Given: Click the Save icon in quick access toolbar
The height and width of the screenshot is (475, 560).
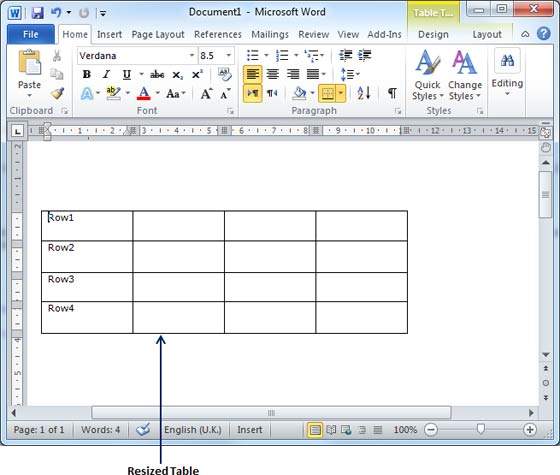Looking at the screenshot, I should pyautogui.click(x=37, y=13).
